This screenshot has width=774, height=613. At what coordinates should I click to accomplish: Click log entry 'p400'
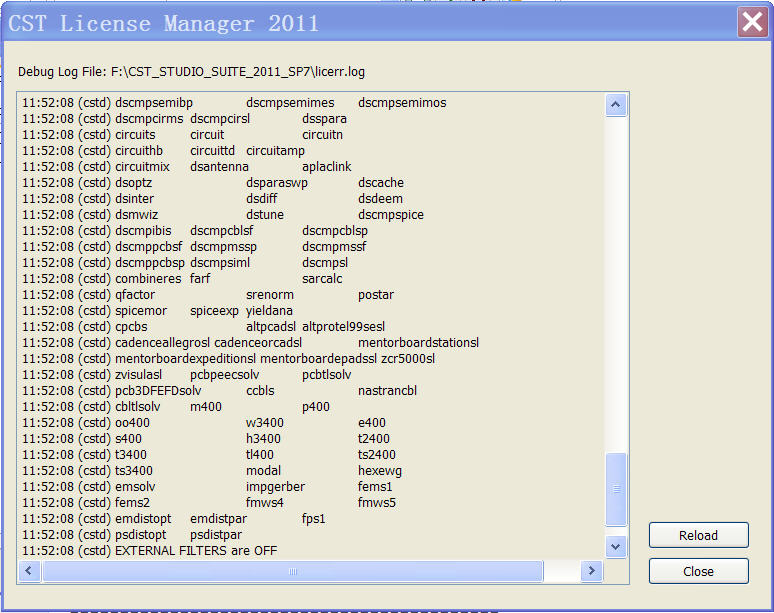316,407
